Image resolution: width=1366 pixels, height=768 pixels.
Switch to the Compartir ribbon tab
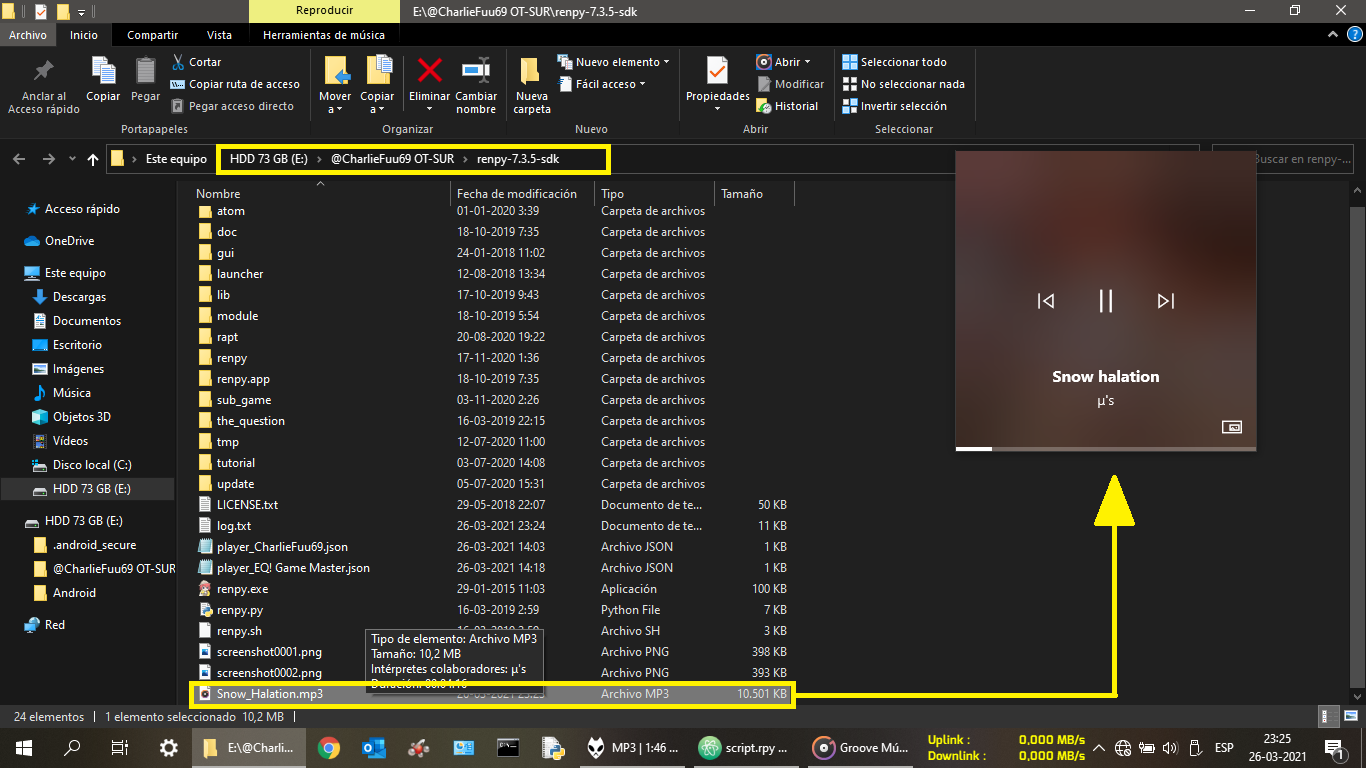tap(152, 35)
